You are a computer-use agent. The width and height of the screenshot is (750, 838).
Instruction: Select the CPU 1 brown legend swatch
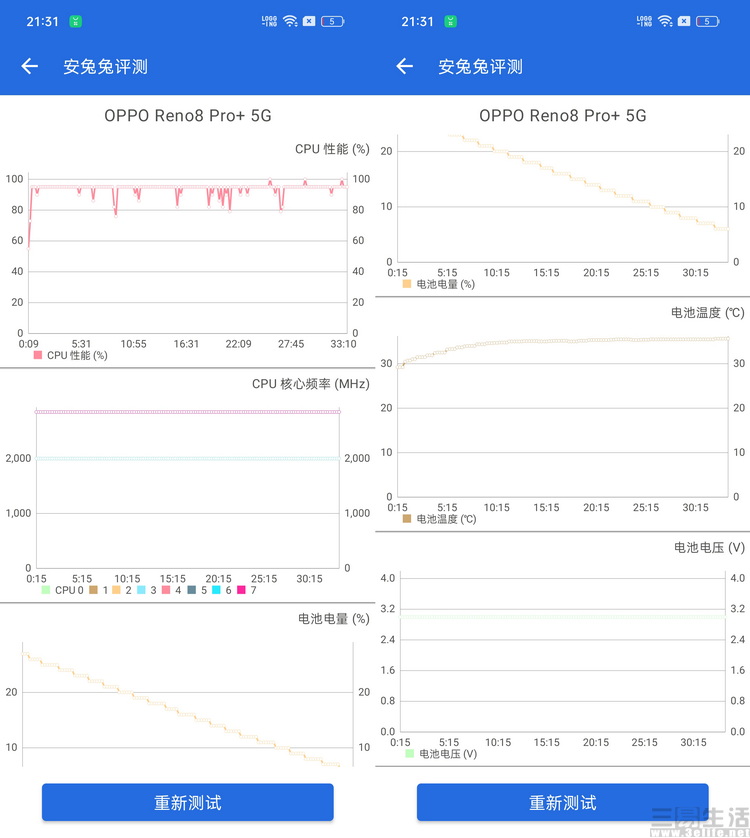tap(94, 590)
